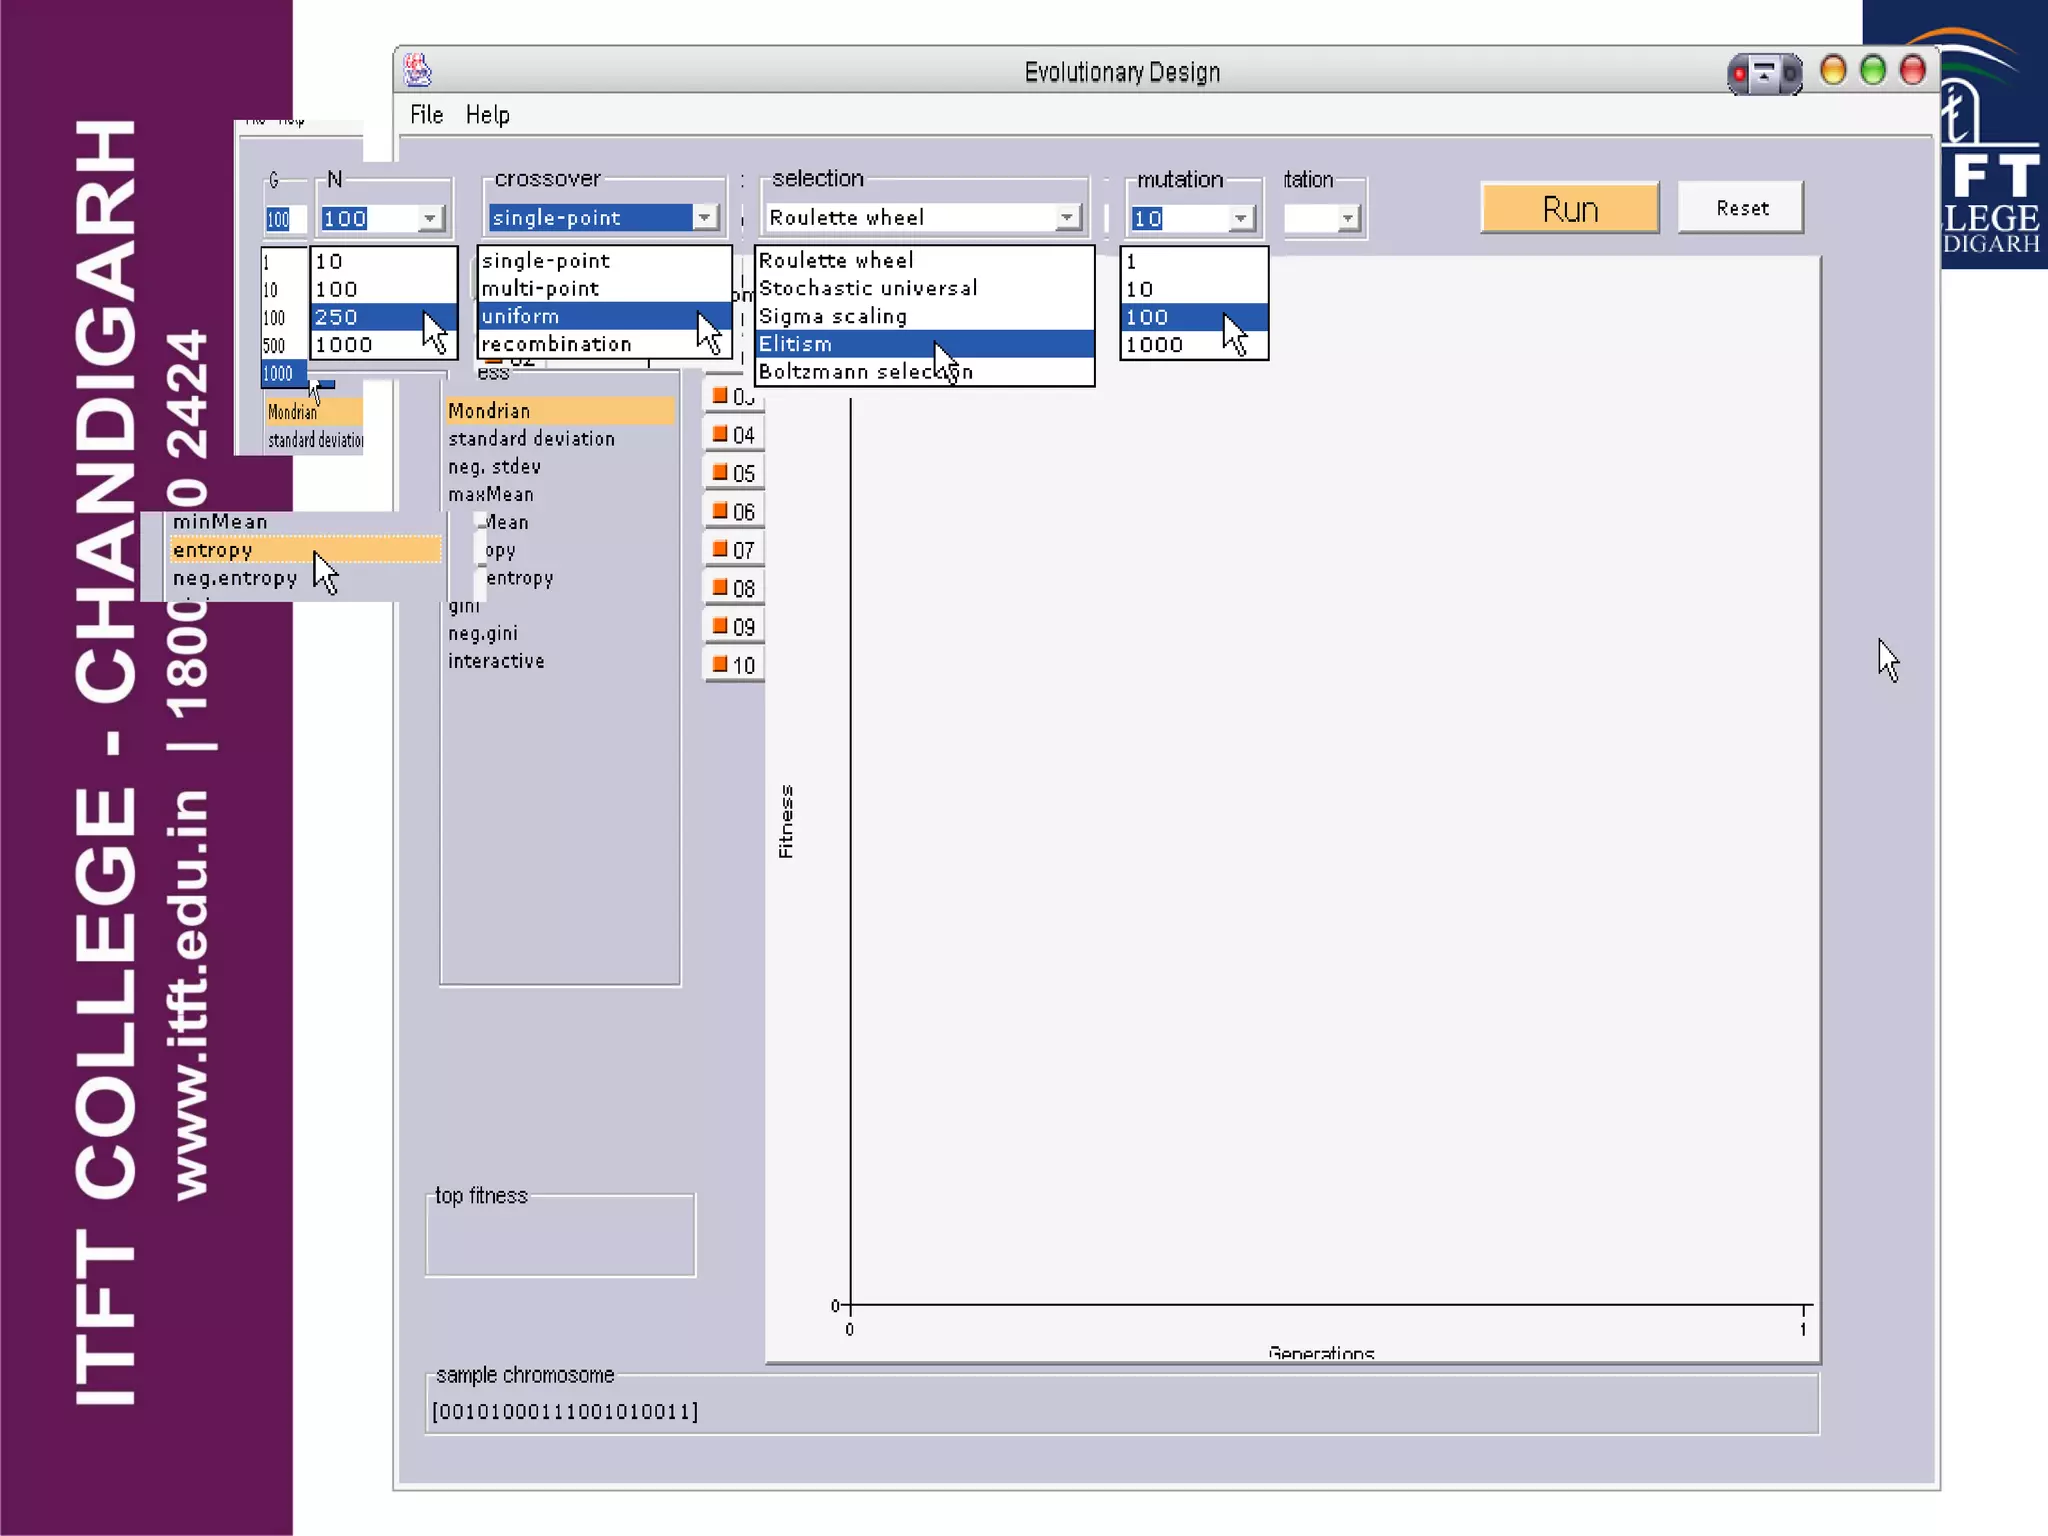Viewport: 2048px width, 1536px height.
Task: Open the File menu
Action: [x=426, y=115]
